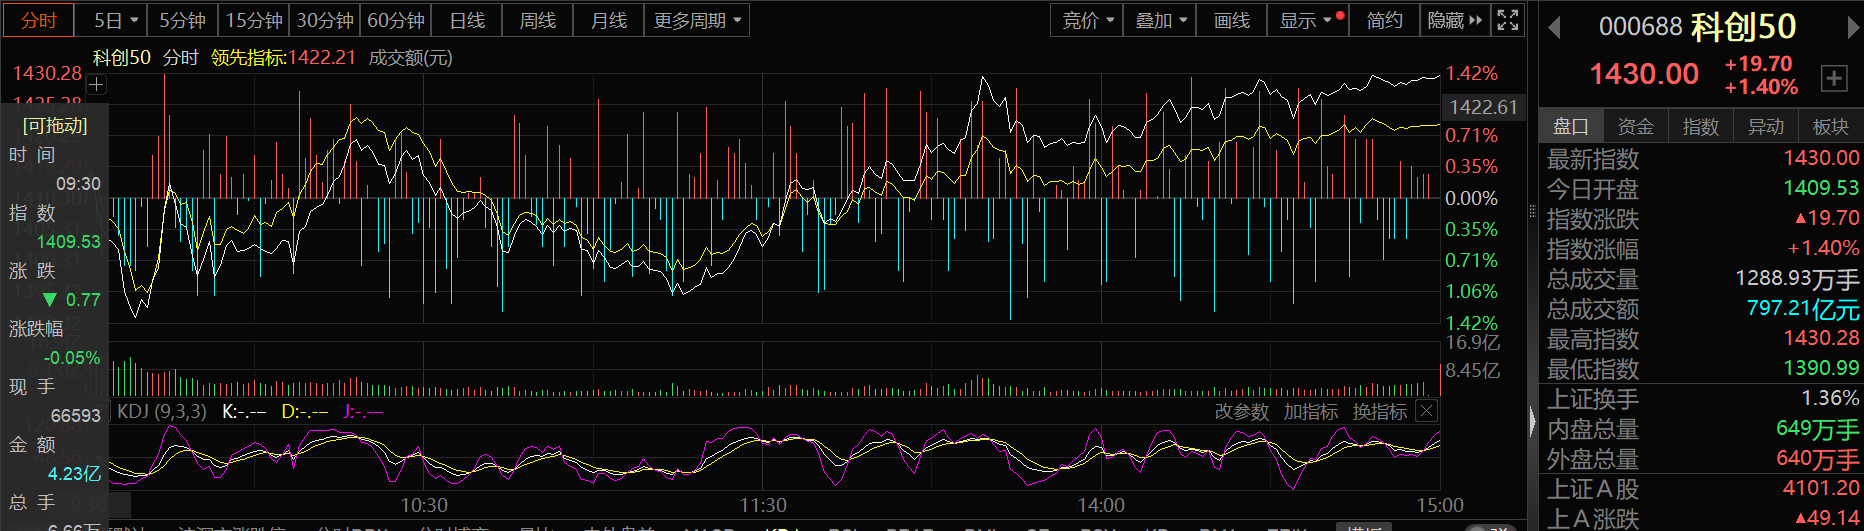The width and height of the screenshot is (1864, 531).
Task: Open the 显示 display dropdown
Action: tap(1306, 20)
